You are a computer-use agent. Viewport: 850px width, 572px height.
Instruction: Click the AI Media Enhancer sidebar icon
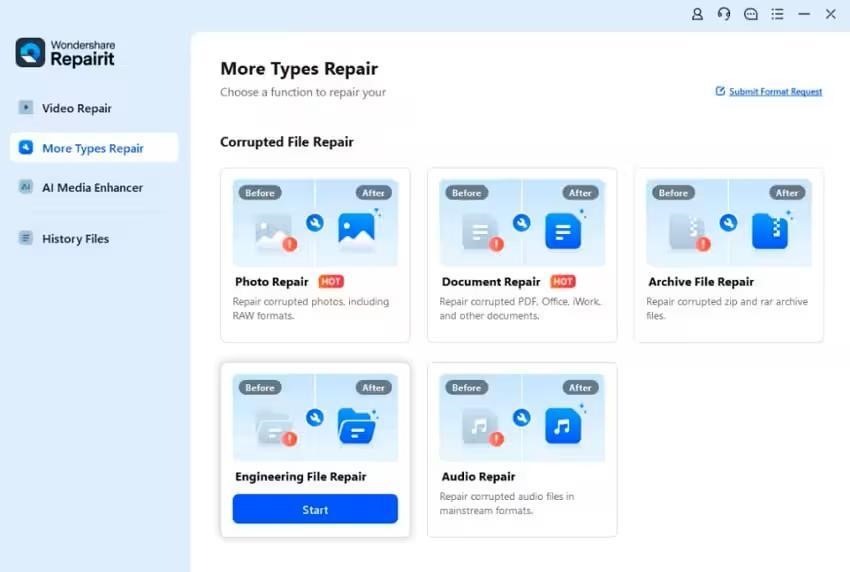[25, 187]
